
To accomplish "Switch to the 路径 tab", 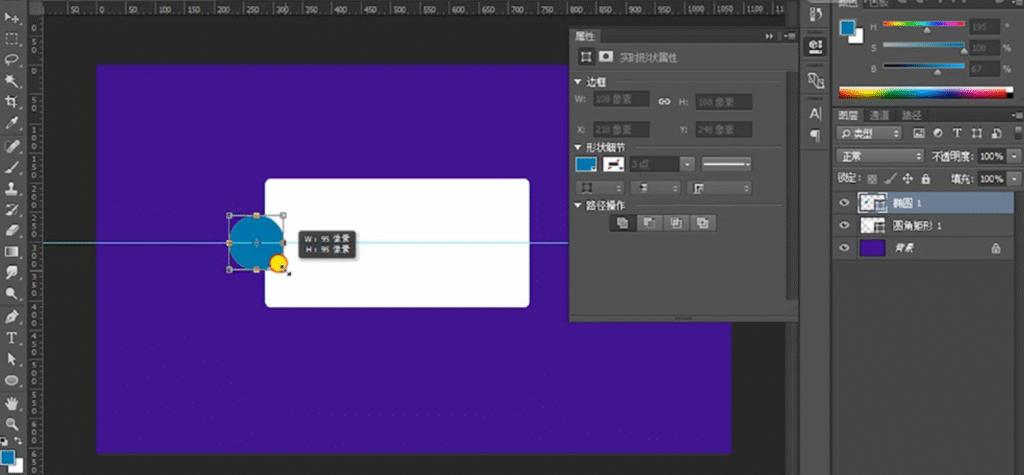I will (x=911, y=115).
